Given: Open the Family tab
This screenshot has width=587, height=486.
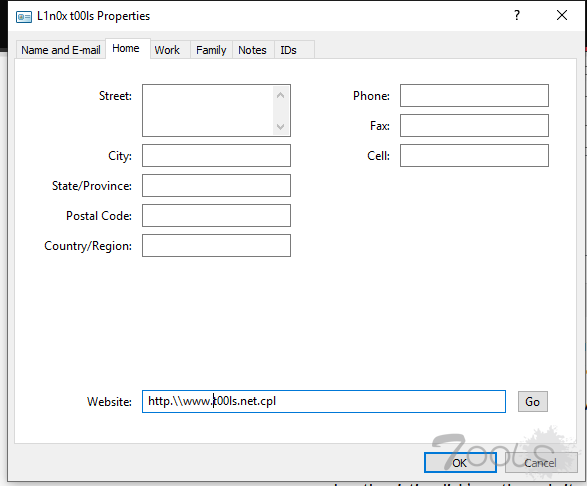Looking at the screenshot, I should (x=211, y=50).
